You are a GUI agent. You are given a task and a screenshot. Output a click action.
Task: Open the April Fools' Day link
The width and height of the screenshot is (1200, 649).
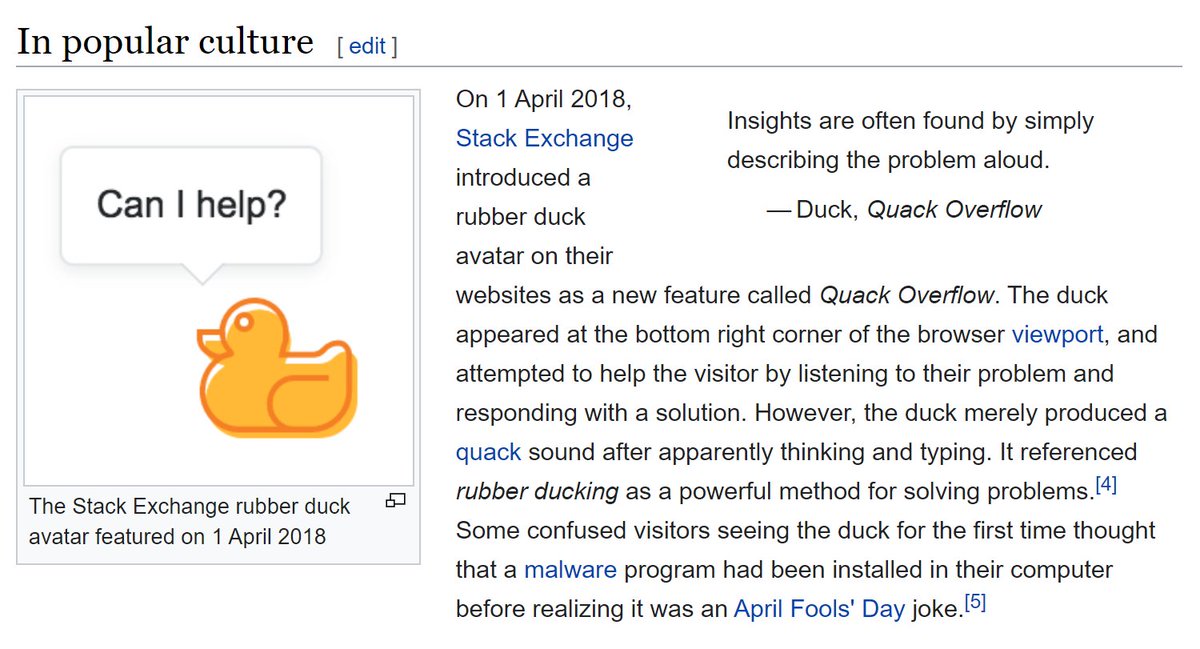pyautogui.click(x=819, y=609)
